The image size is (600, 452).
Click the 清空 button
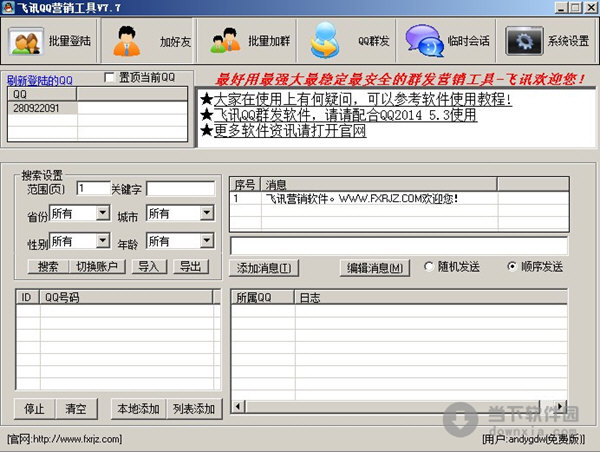[x=76, y=409]
